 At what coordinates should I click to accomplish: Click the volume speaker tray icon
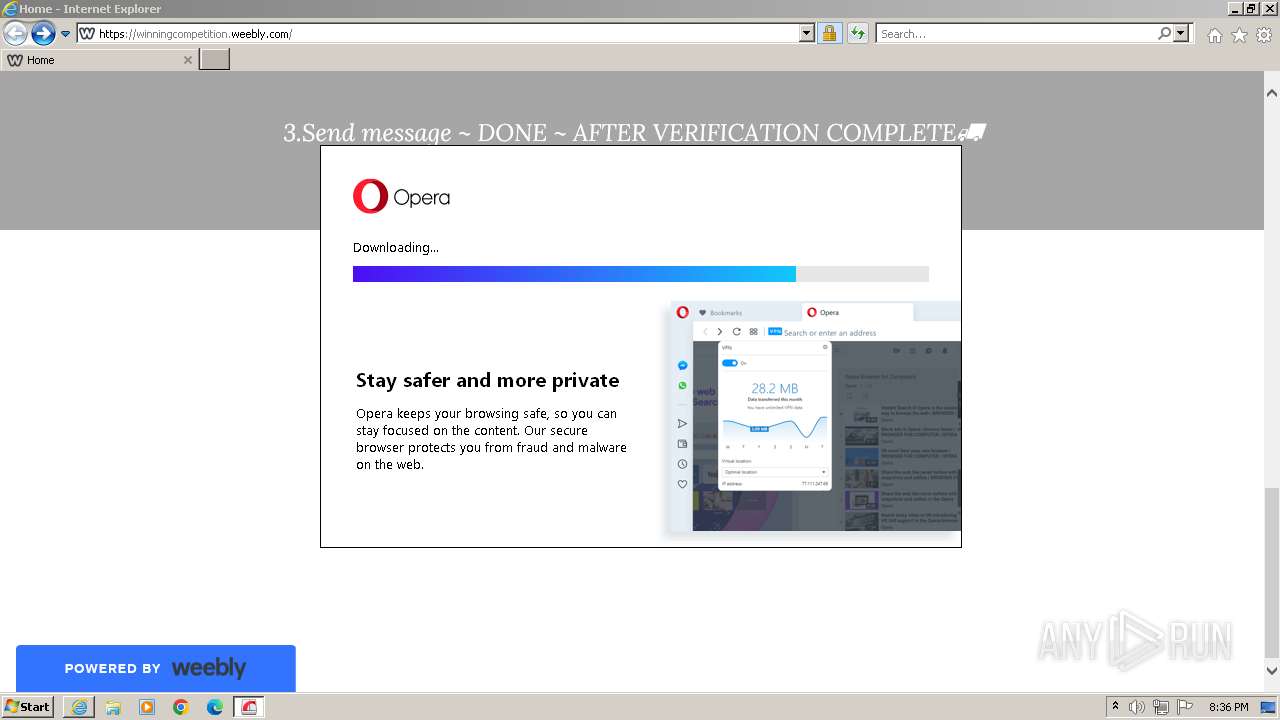pyautogui.click(x=1137, y=707)
